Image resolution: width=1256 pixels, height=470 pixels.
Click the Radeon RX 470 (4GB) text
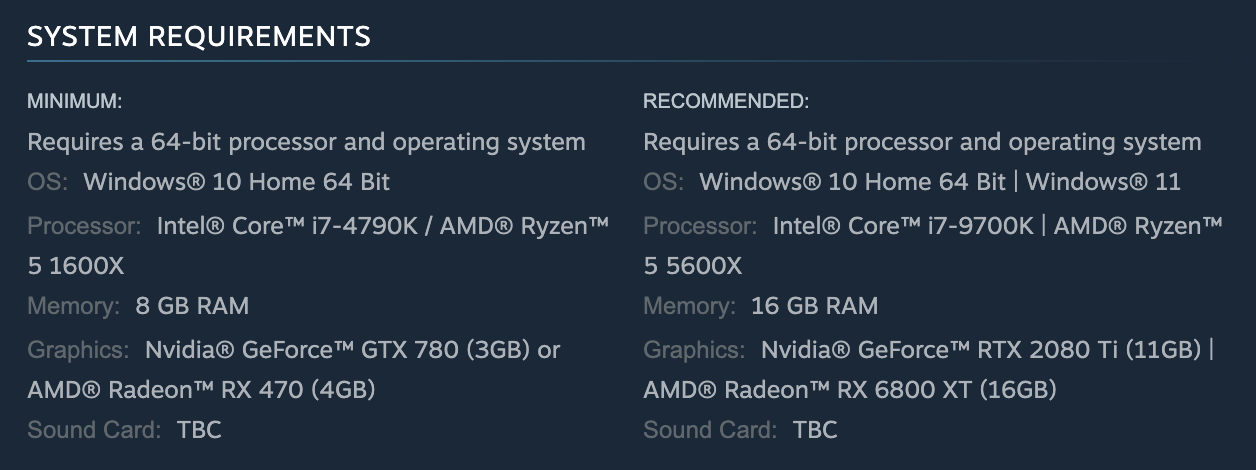201,388
